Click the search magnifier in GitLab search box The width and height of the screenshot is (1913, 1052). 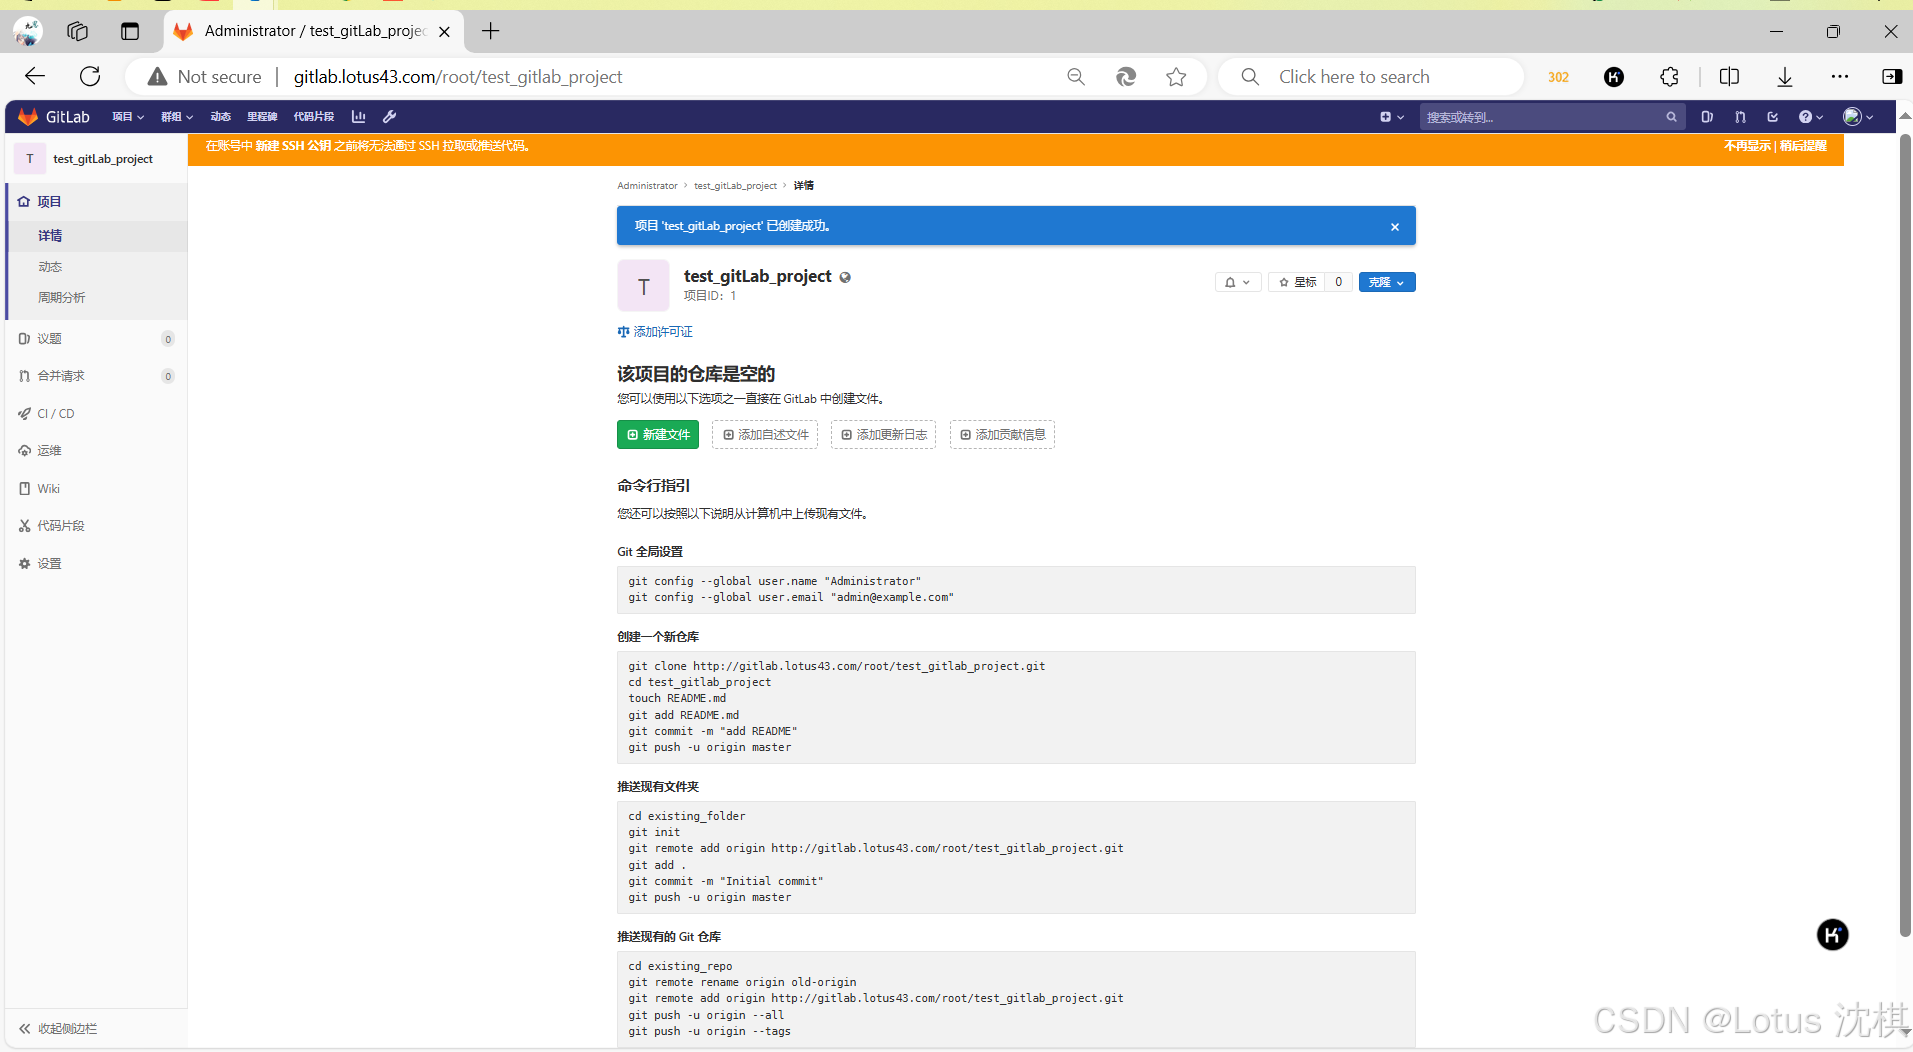point(1671,117)
